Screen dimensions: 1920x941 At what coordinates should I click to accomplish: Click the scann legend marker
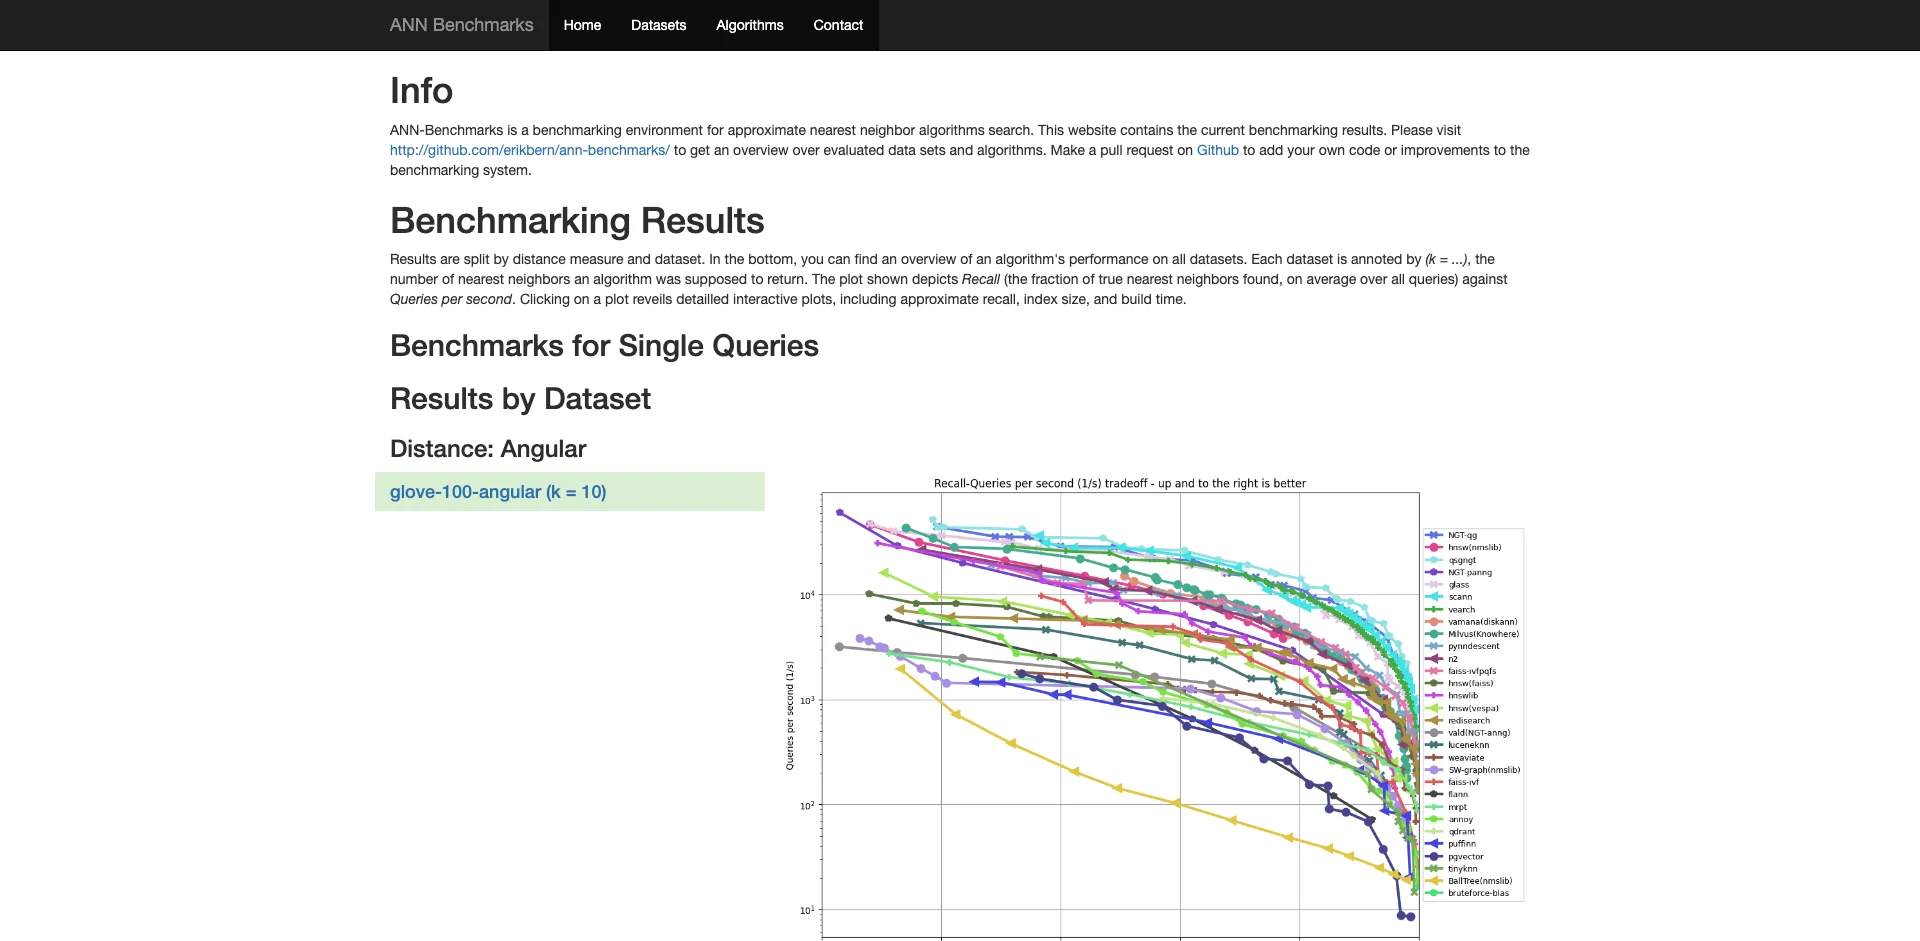point(1433,597)
